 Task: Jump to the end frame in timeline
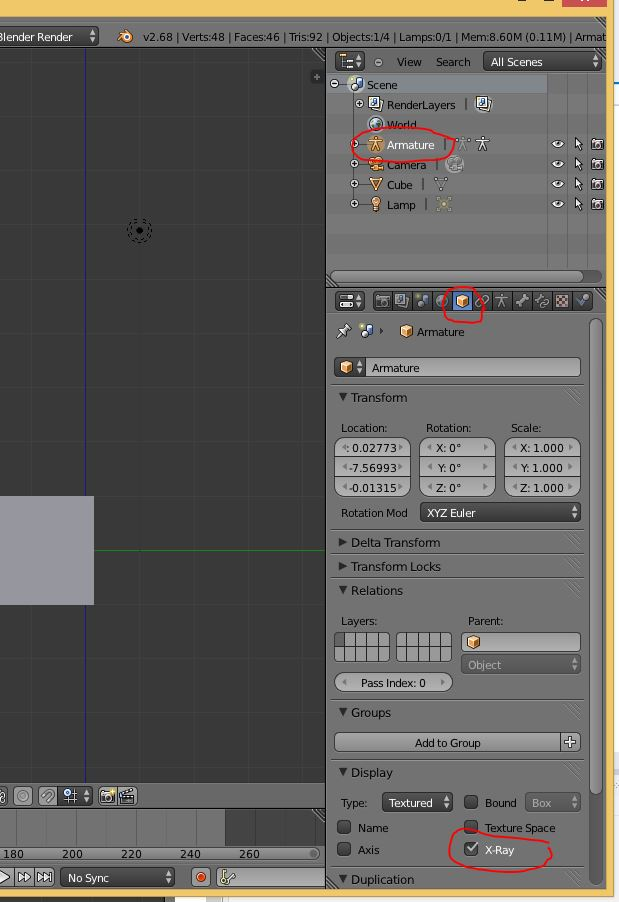pos(44,877)
